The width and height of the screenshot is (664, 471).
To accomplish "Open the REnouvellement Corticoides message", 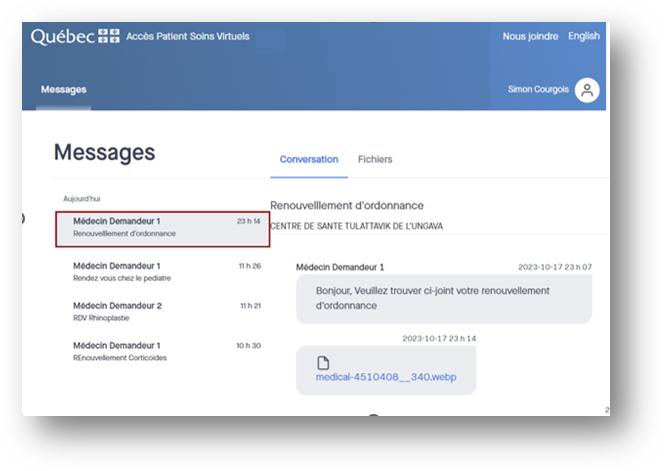I will pos(163,351).
